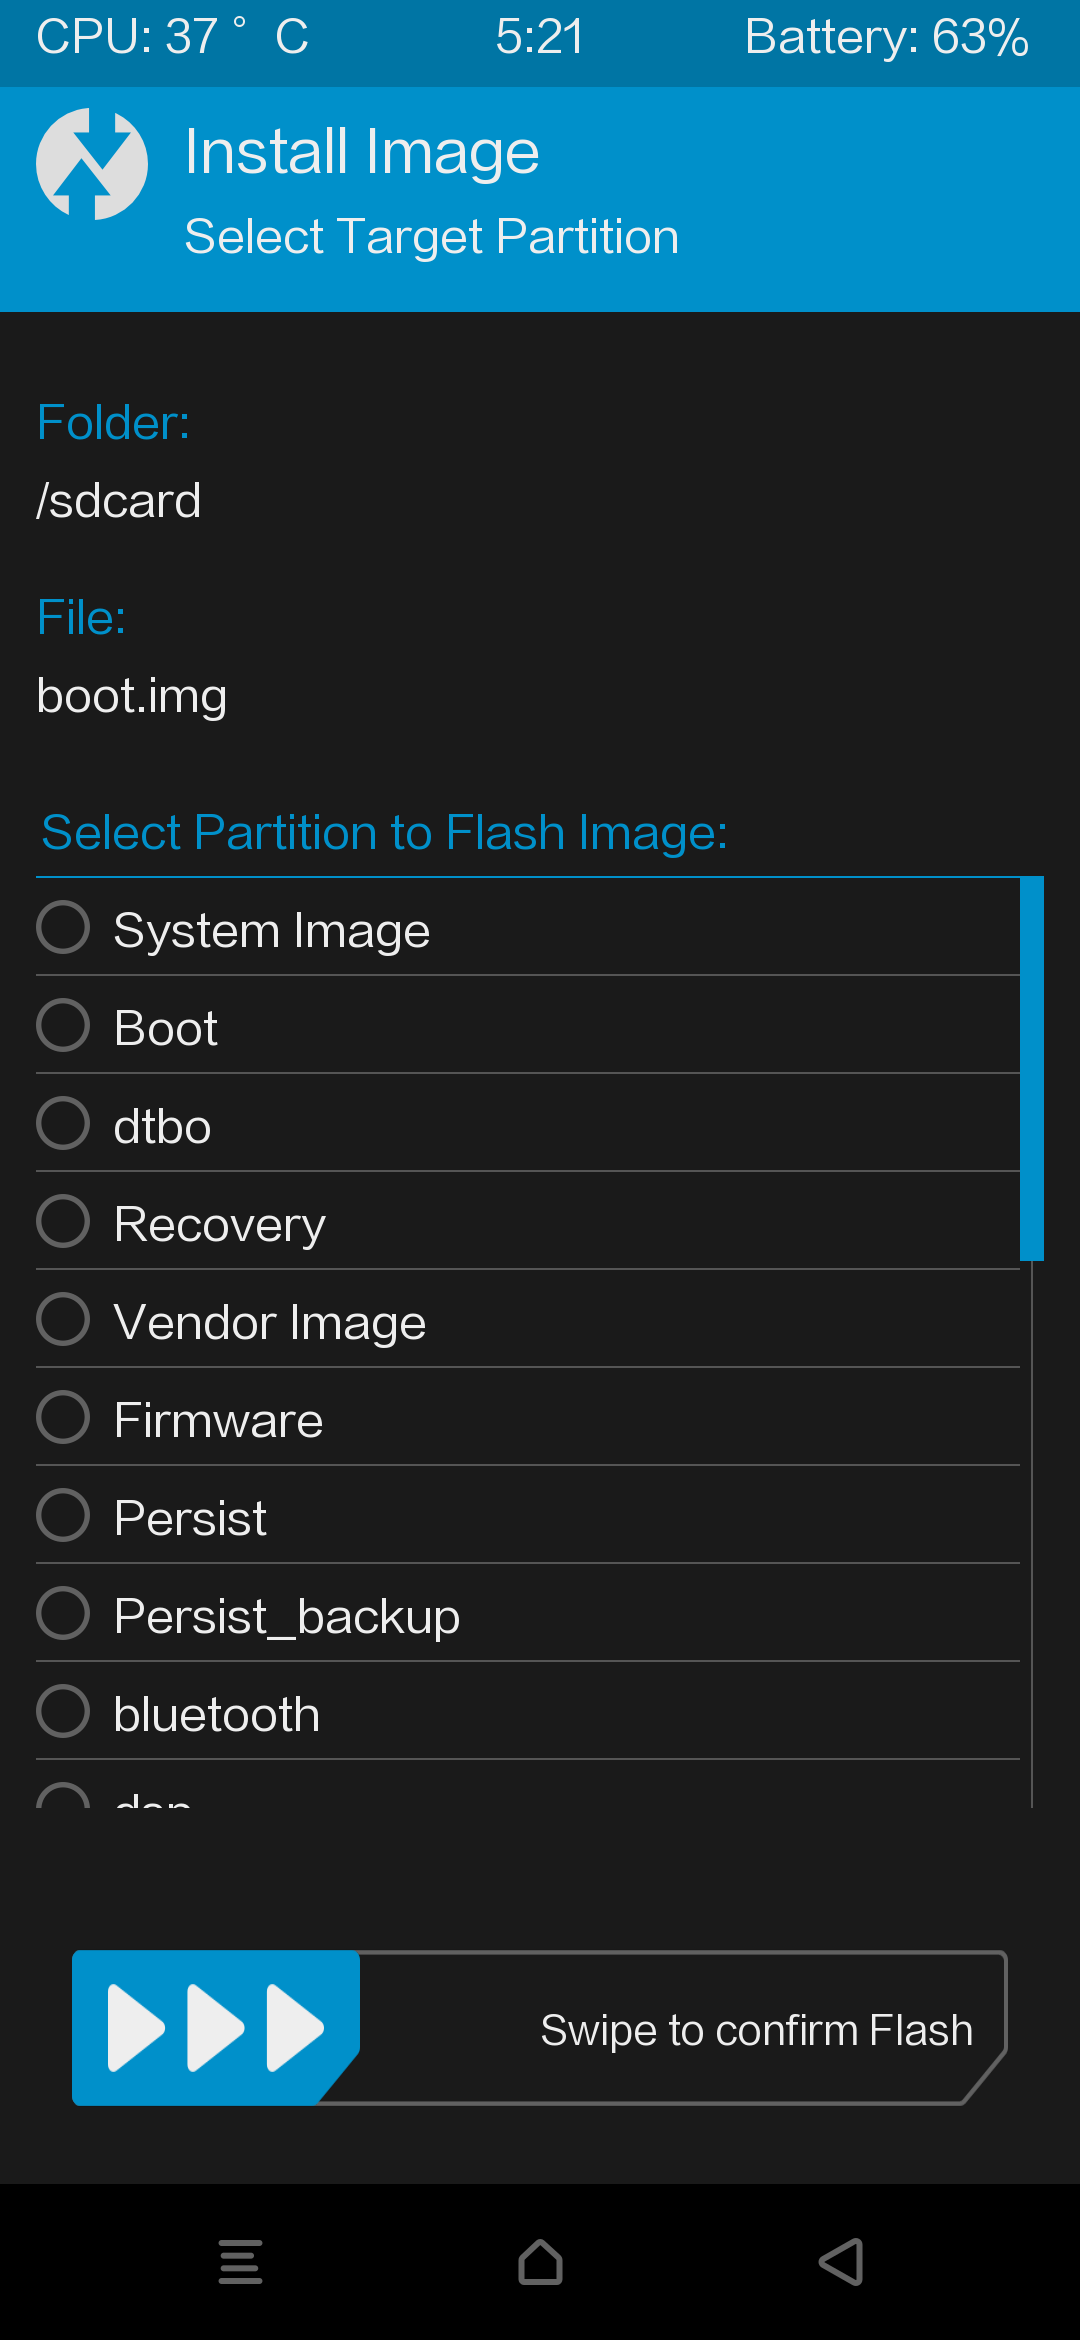Click the Swipe to confirm Flash slider

pos(540,2028)
